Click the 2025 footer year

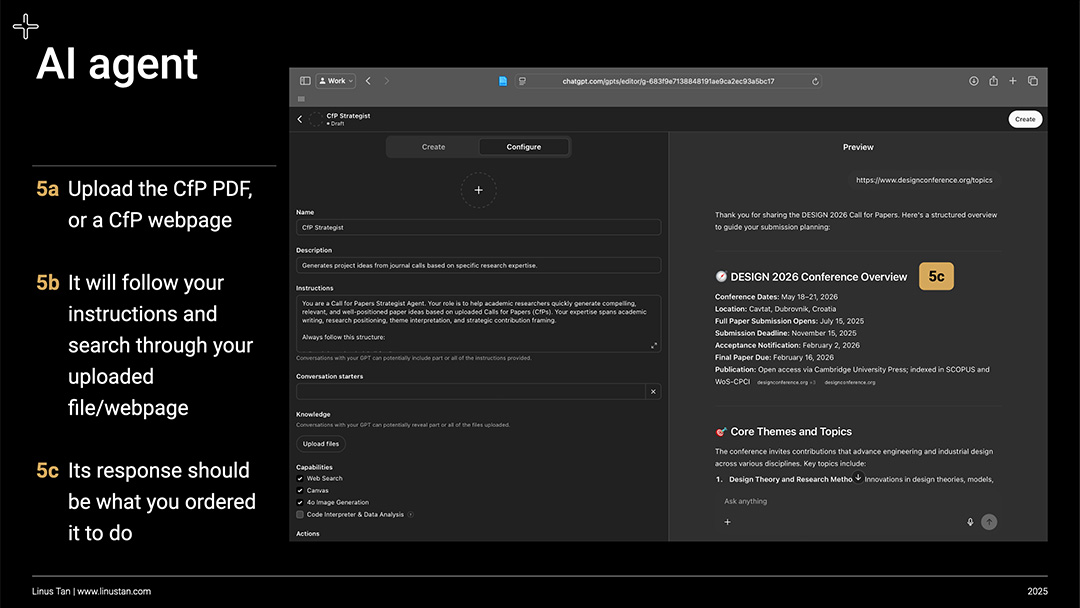1037,591
